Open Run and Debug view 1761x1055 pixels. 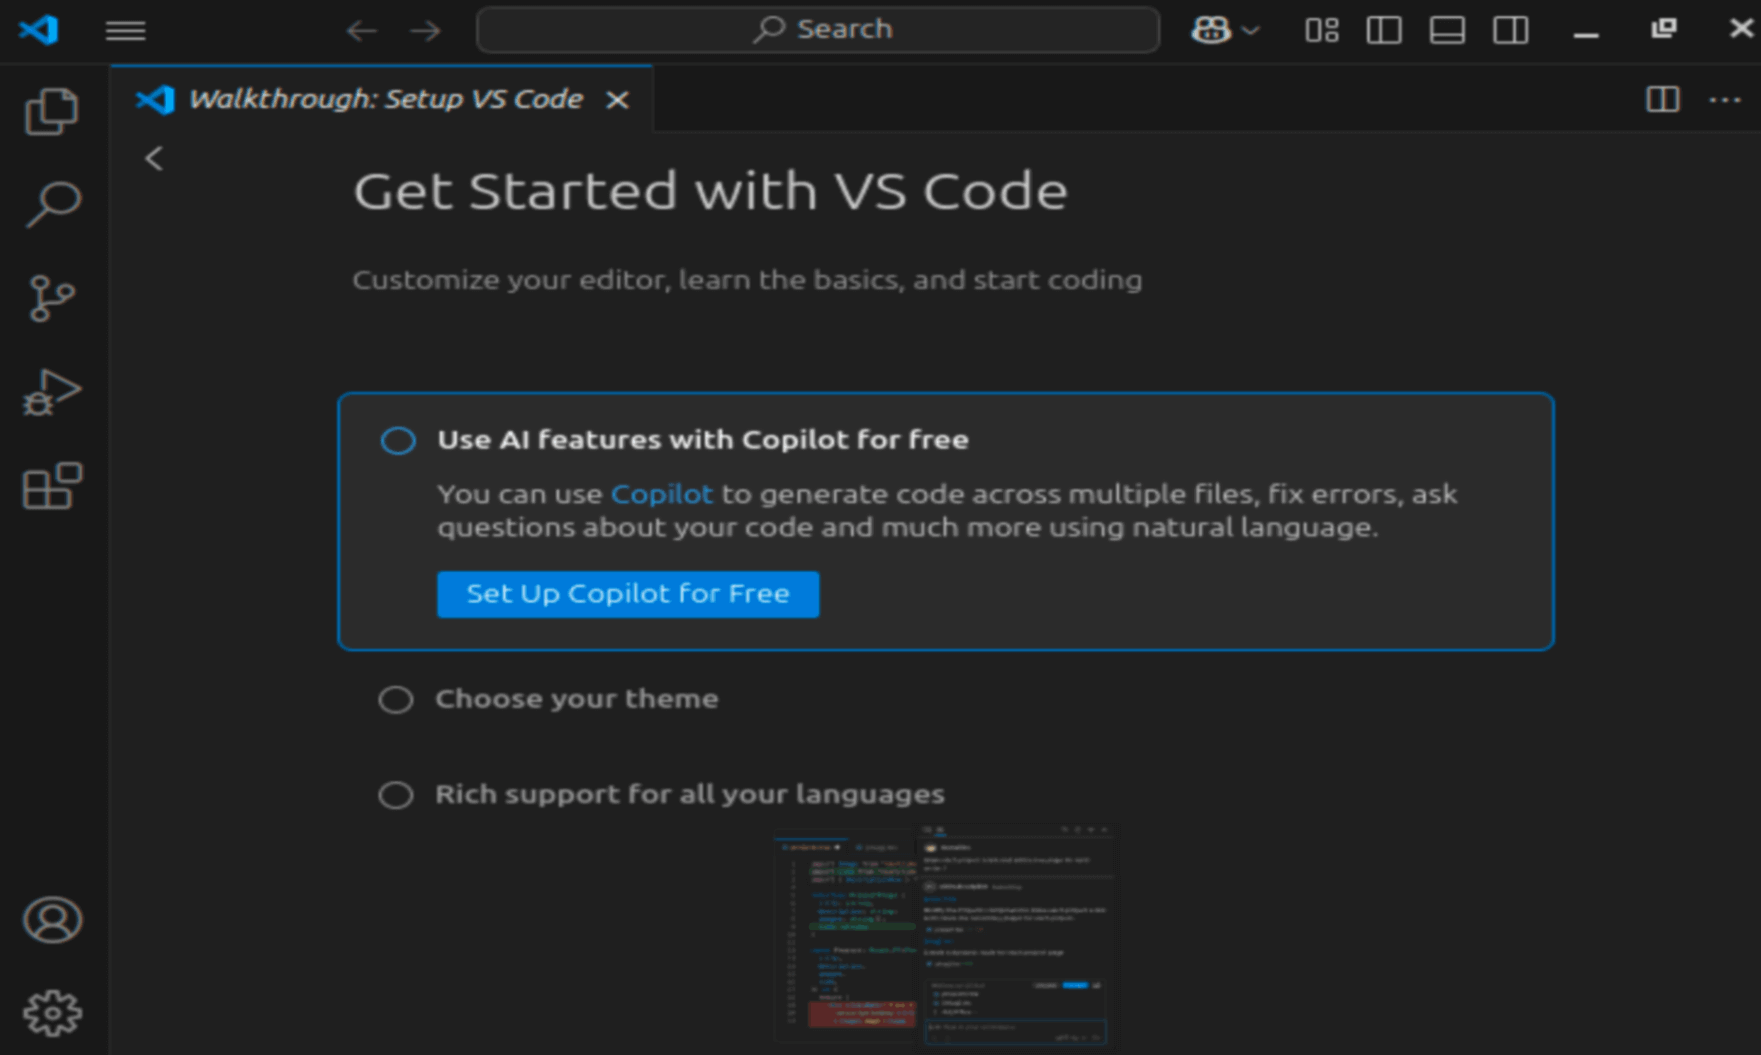tap(52, 392)
